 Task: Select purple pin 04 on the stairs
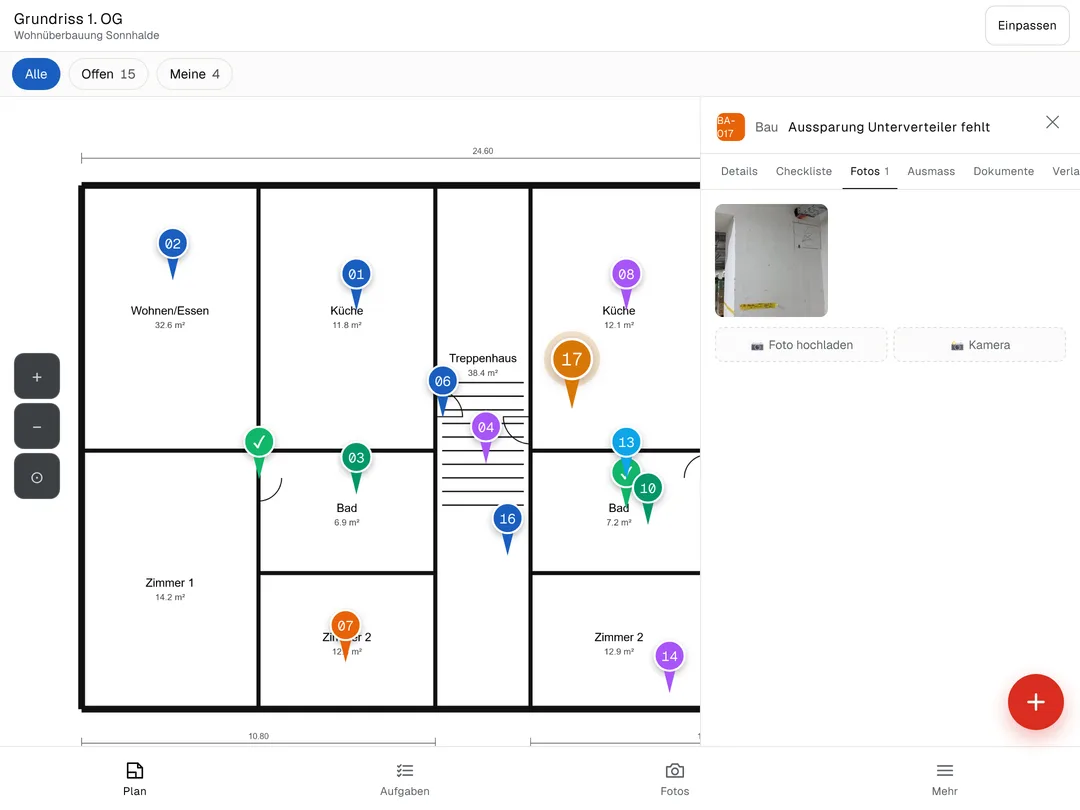pyautogui.click(x=486, y=427)
